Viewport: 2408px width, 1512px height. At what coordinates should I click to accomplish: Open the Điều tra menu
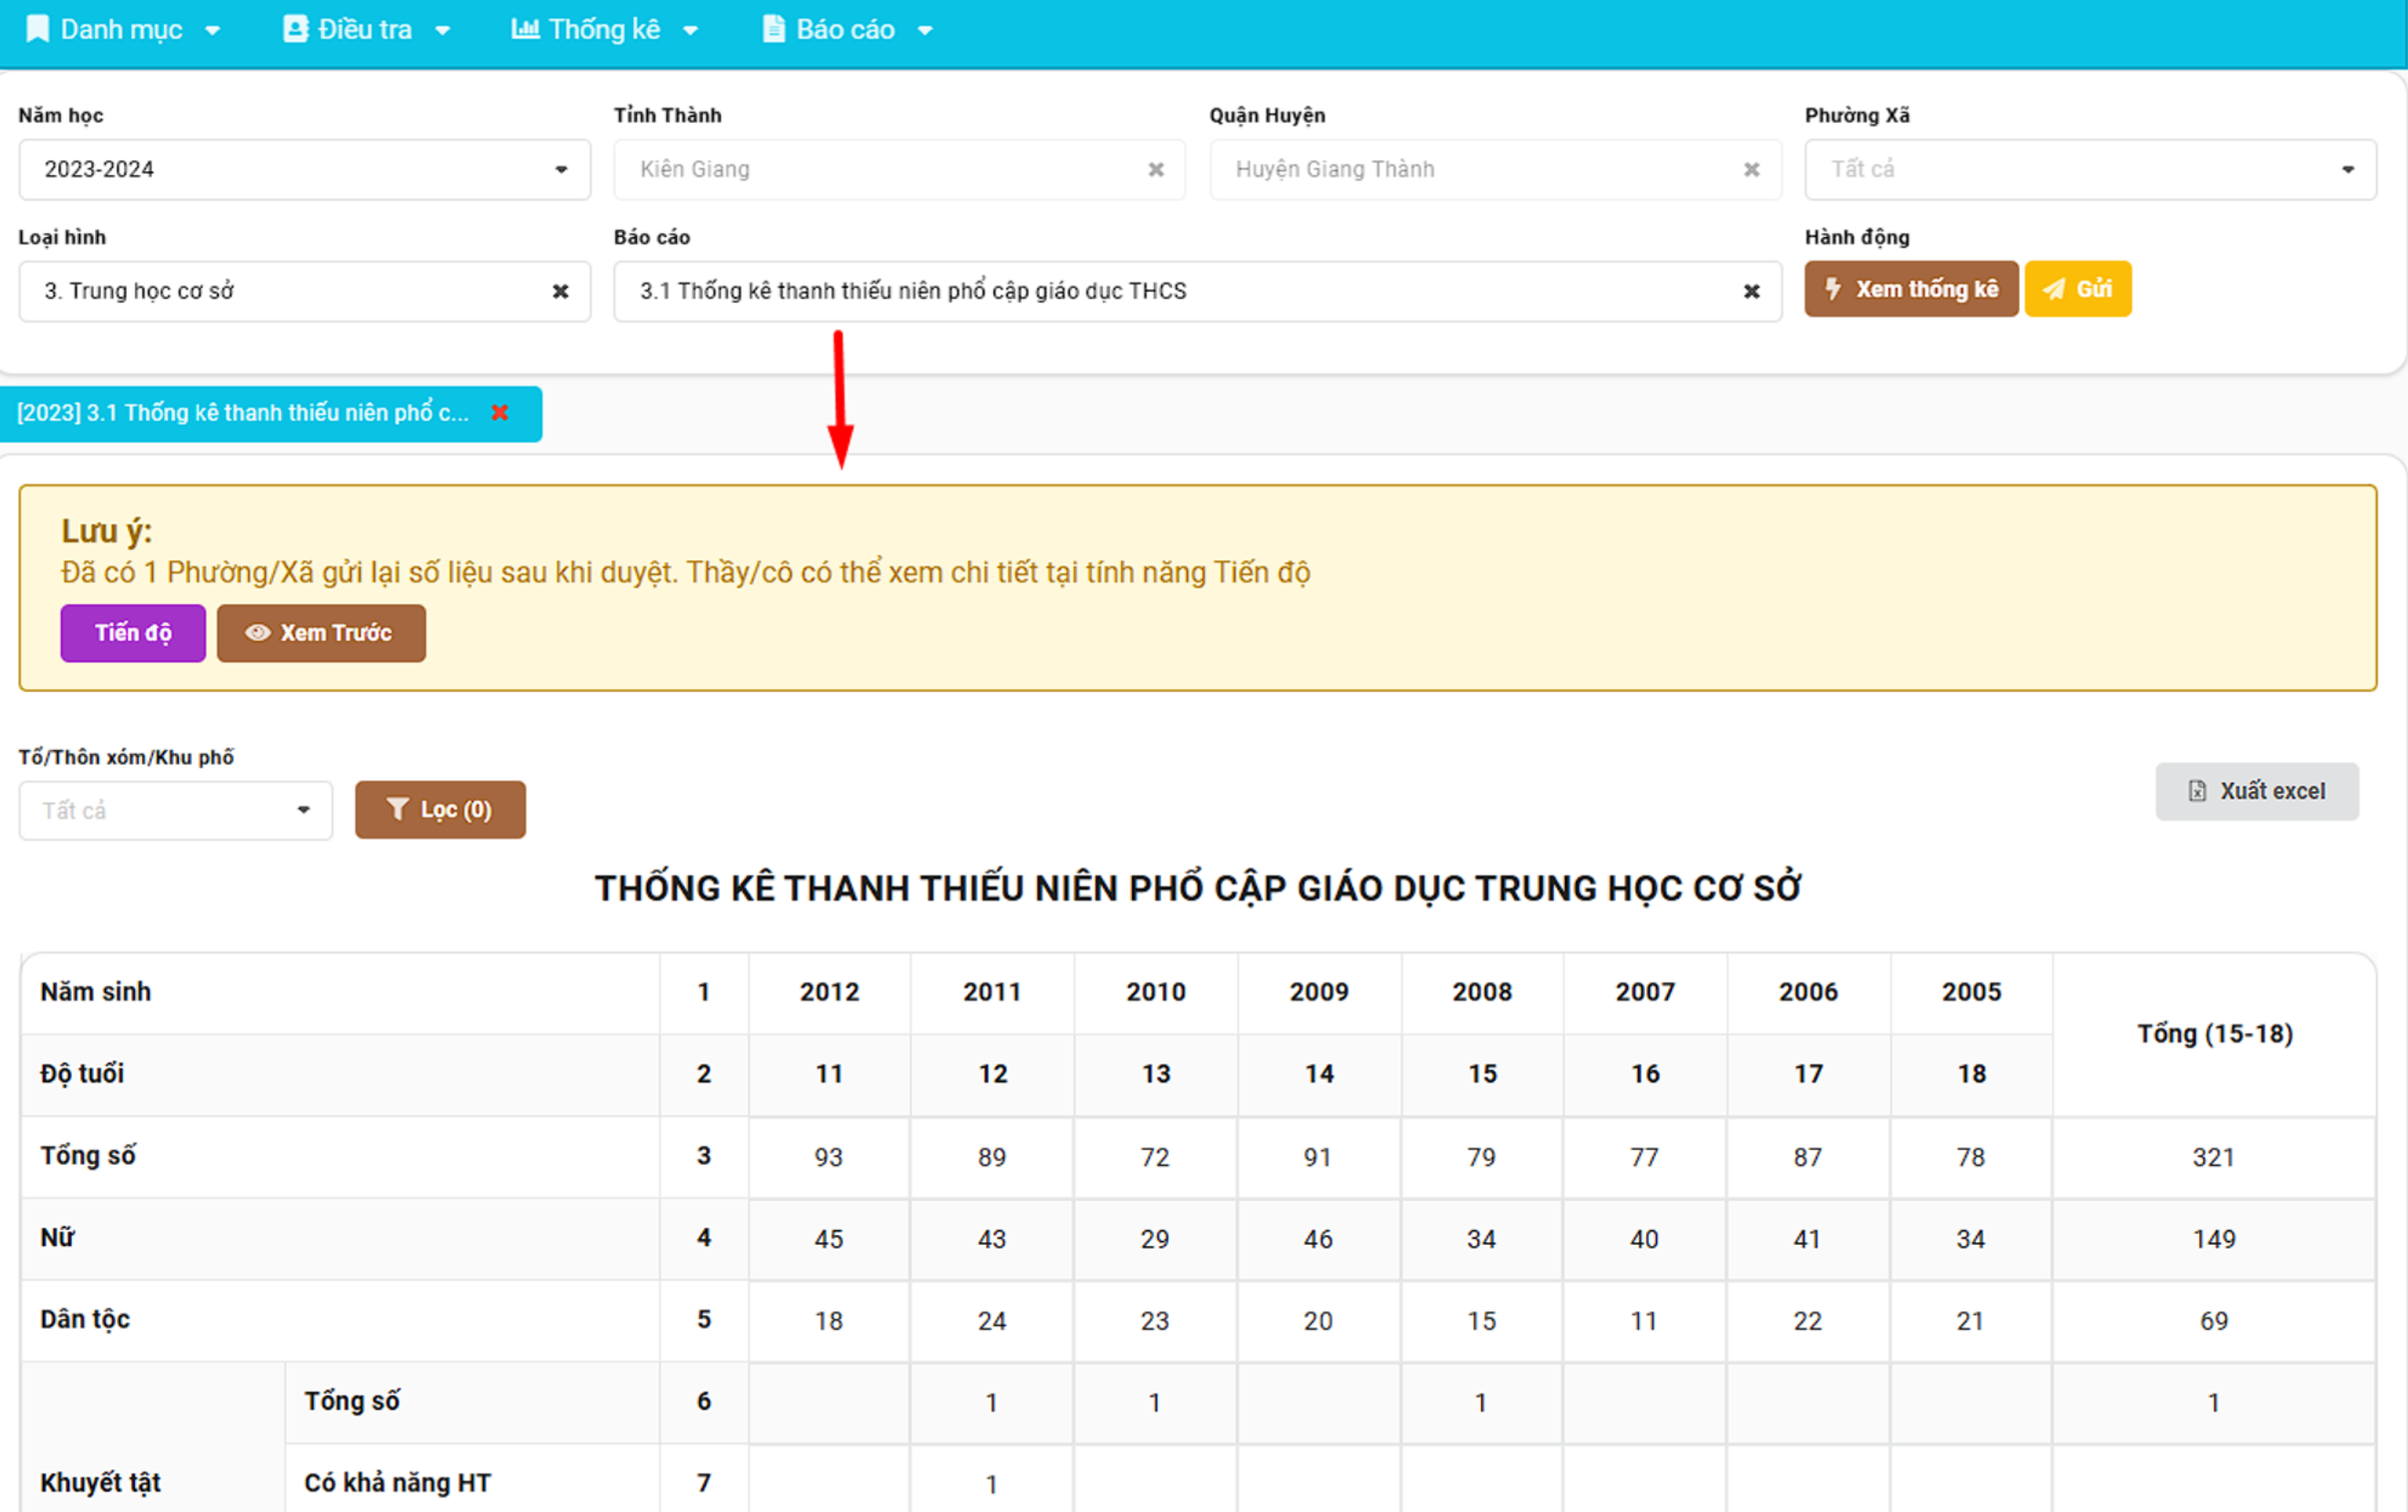366,29
